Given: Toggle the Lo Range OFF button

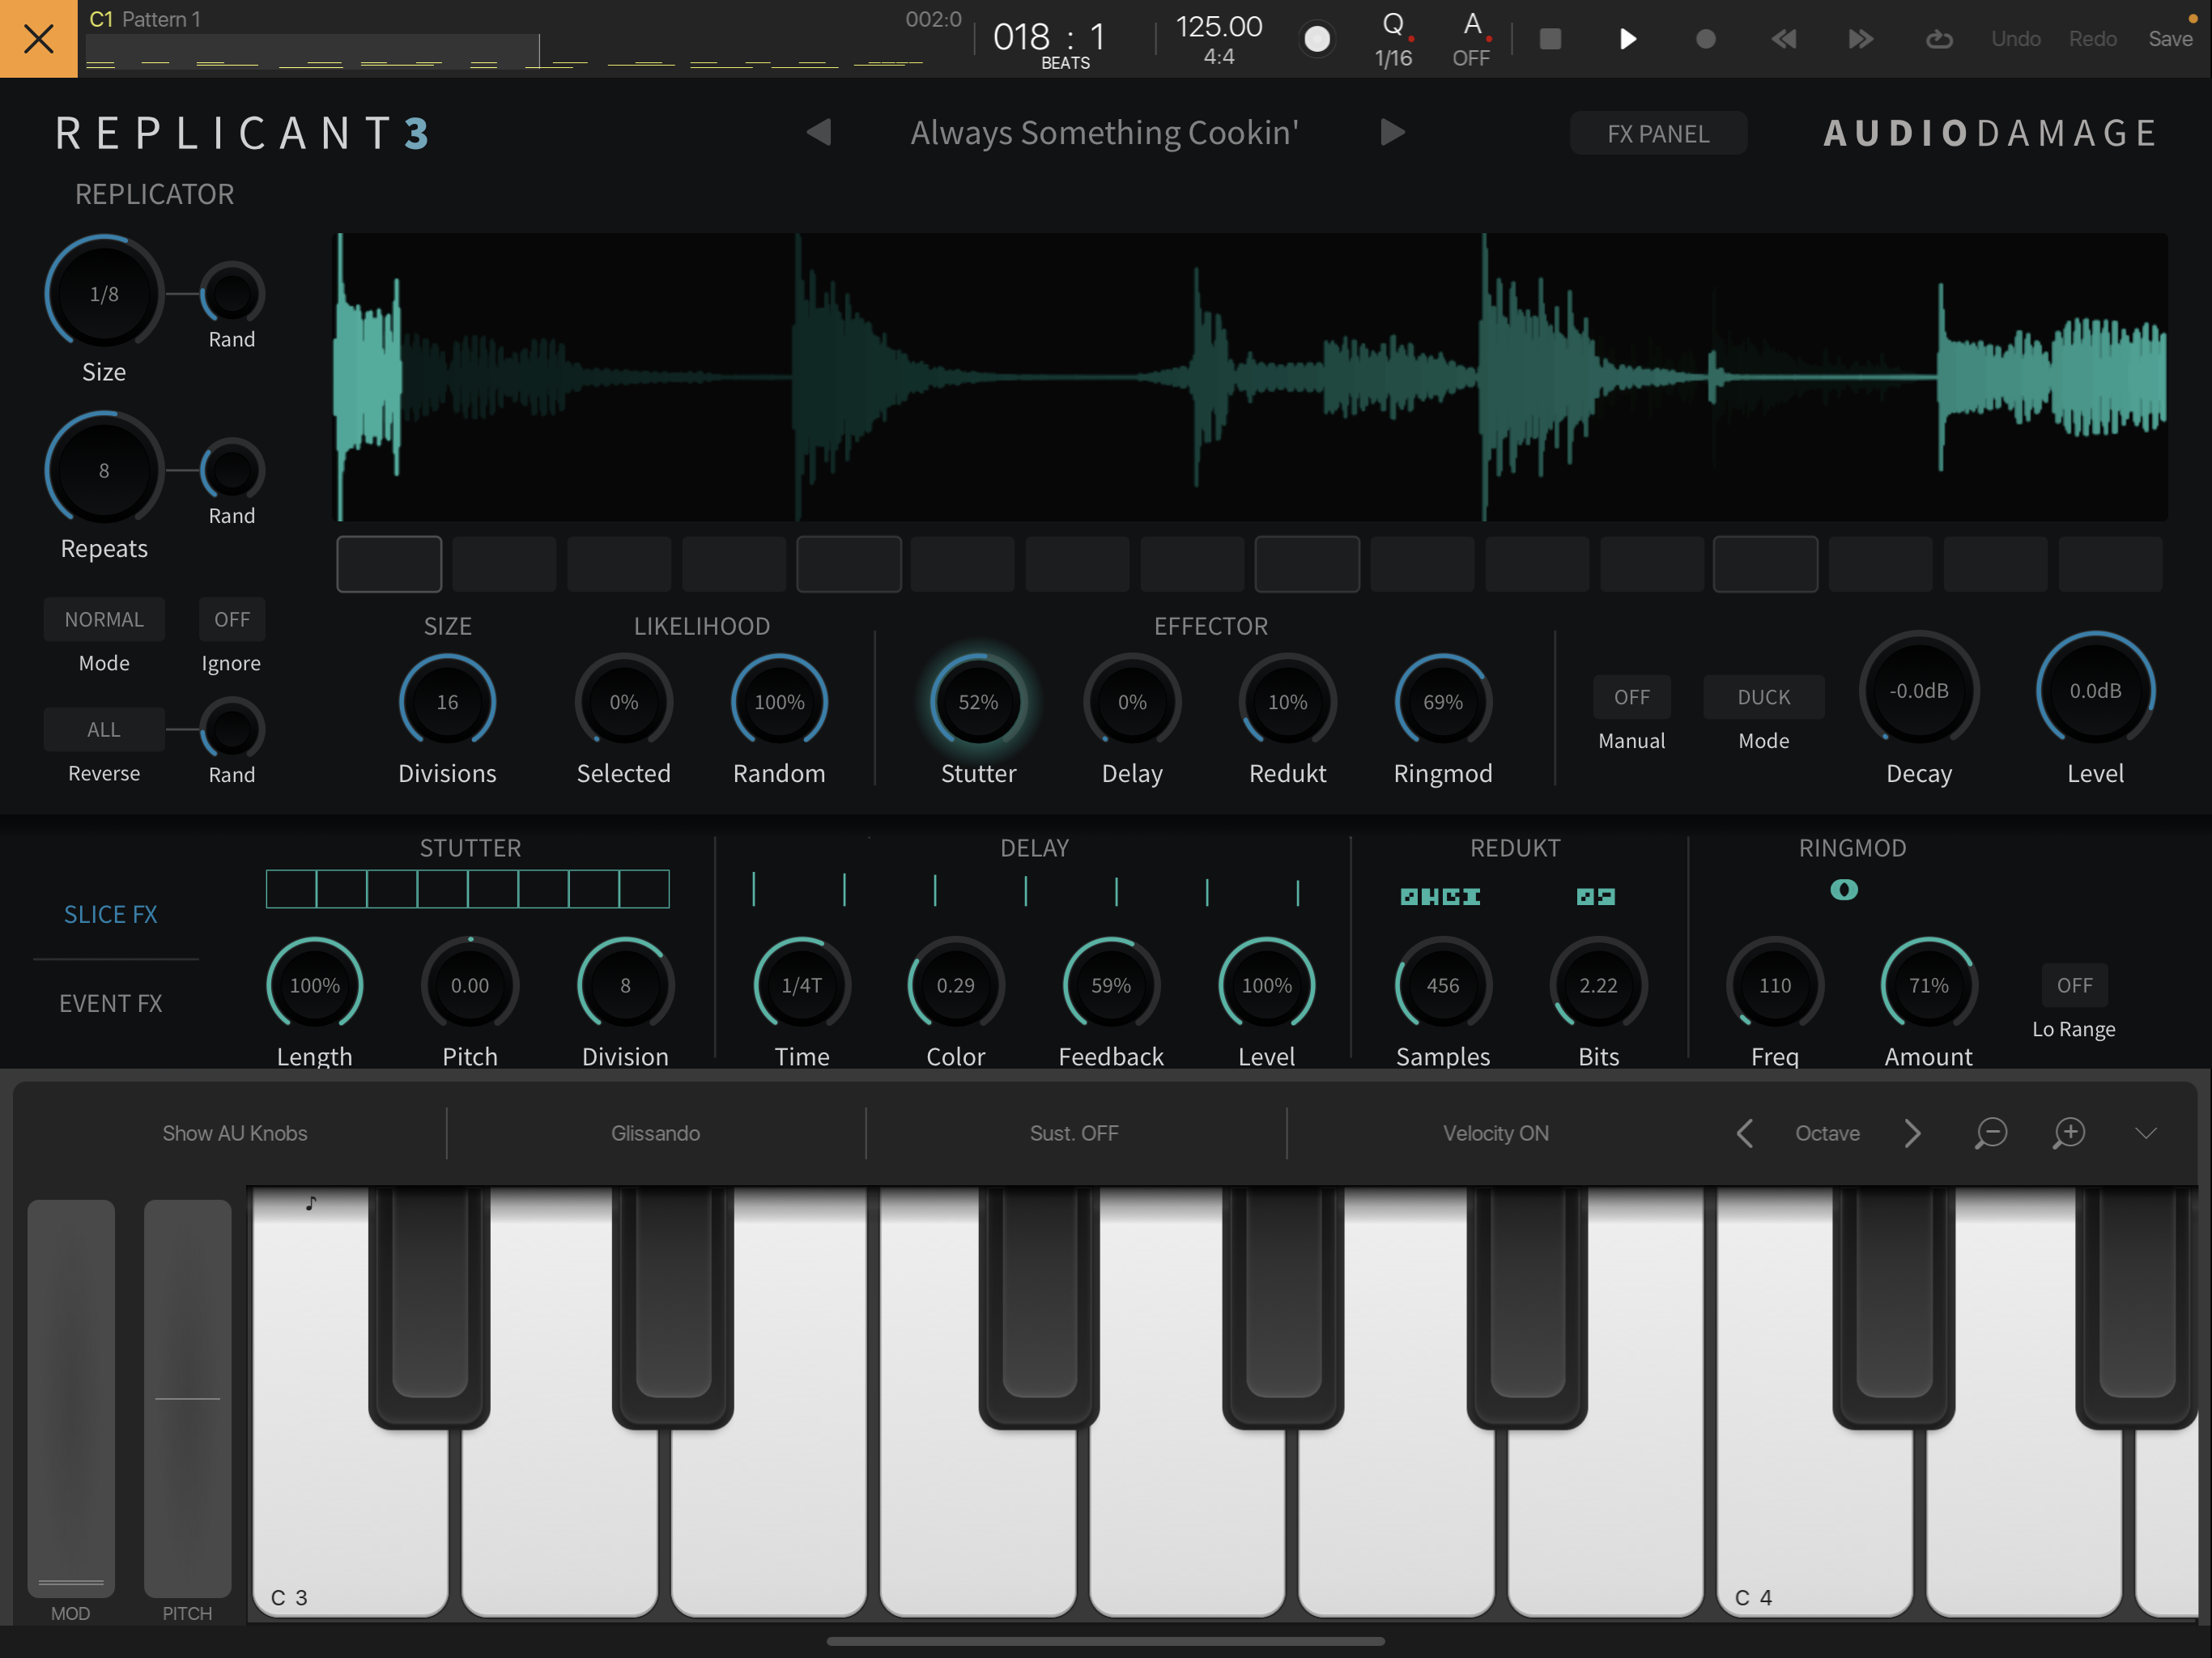Looking at the screenshot, I should point(2074,985).
